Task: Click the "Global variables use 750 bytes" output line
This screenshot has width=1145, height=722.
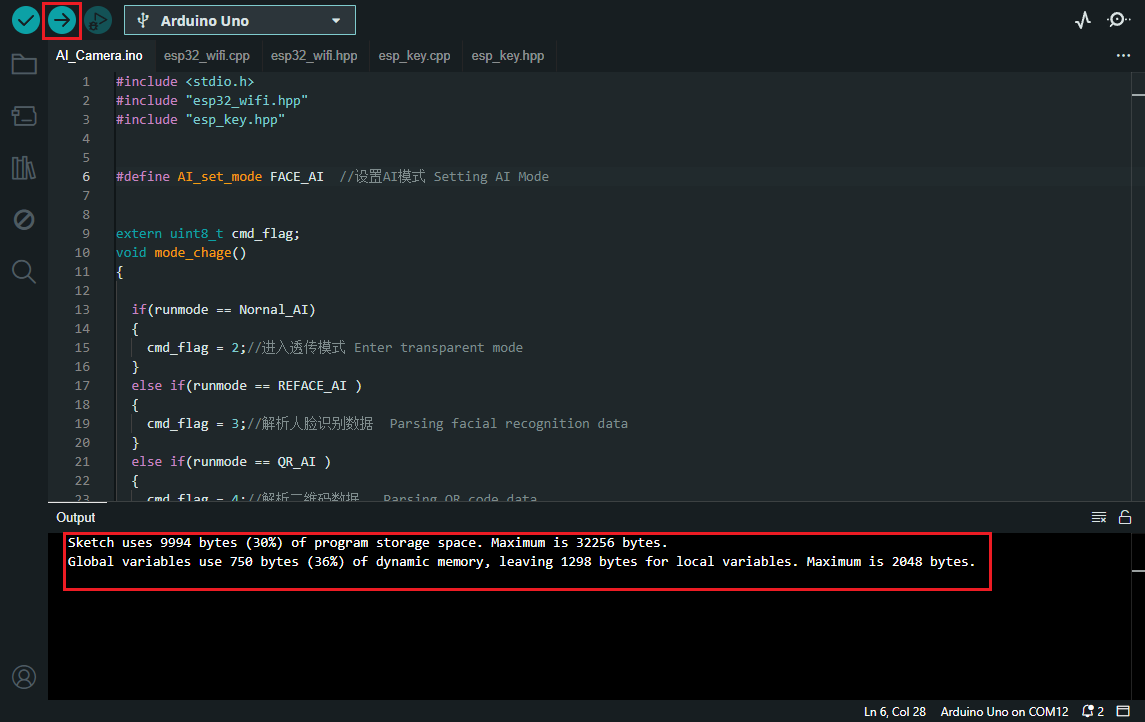Action: pos(521,561)
